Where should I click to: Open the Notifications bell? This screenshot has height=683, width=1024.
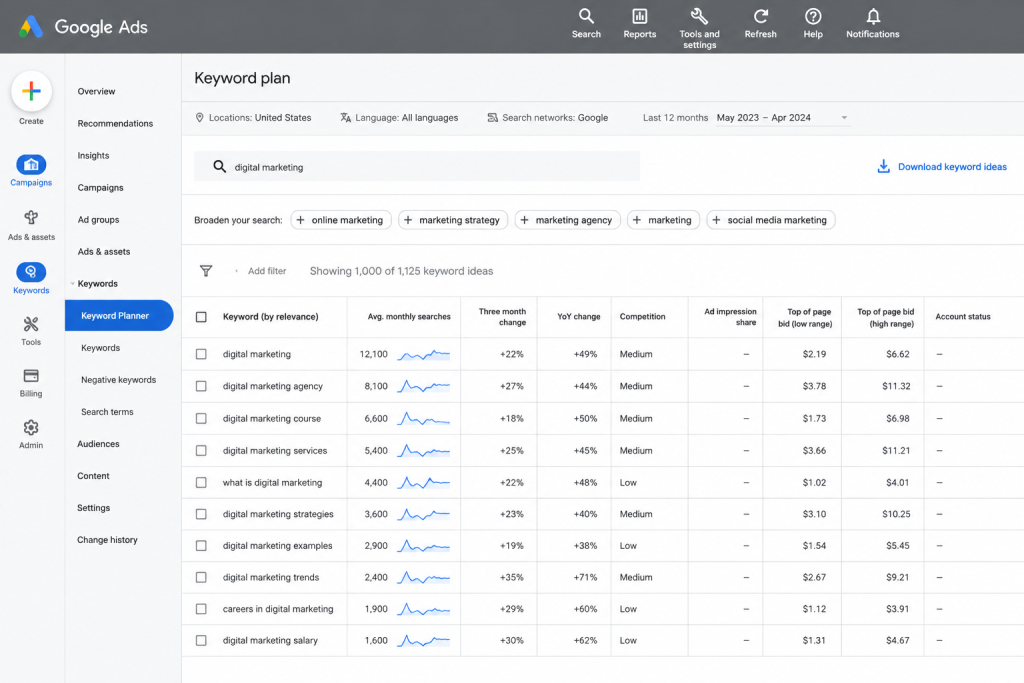pos(872,16)
